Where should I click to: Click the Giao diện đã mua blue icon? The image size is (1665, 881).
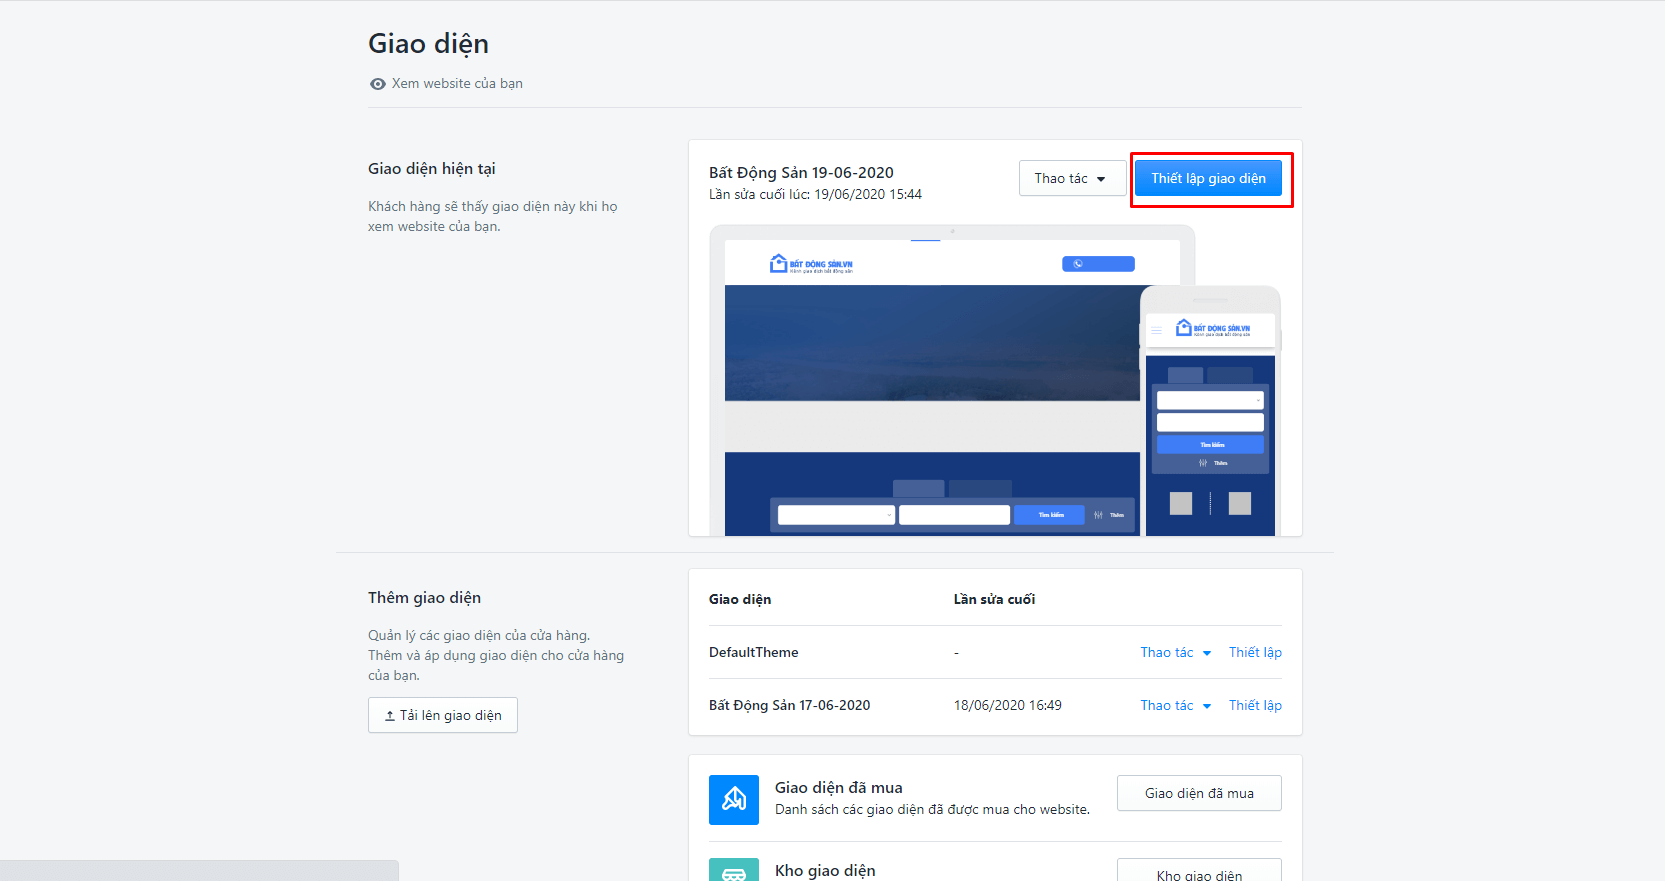734,800
